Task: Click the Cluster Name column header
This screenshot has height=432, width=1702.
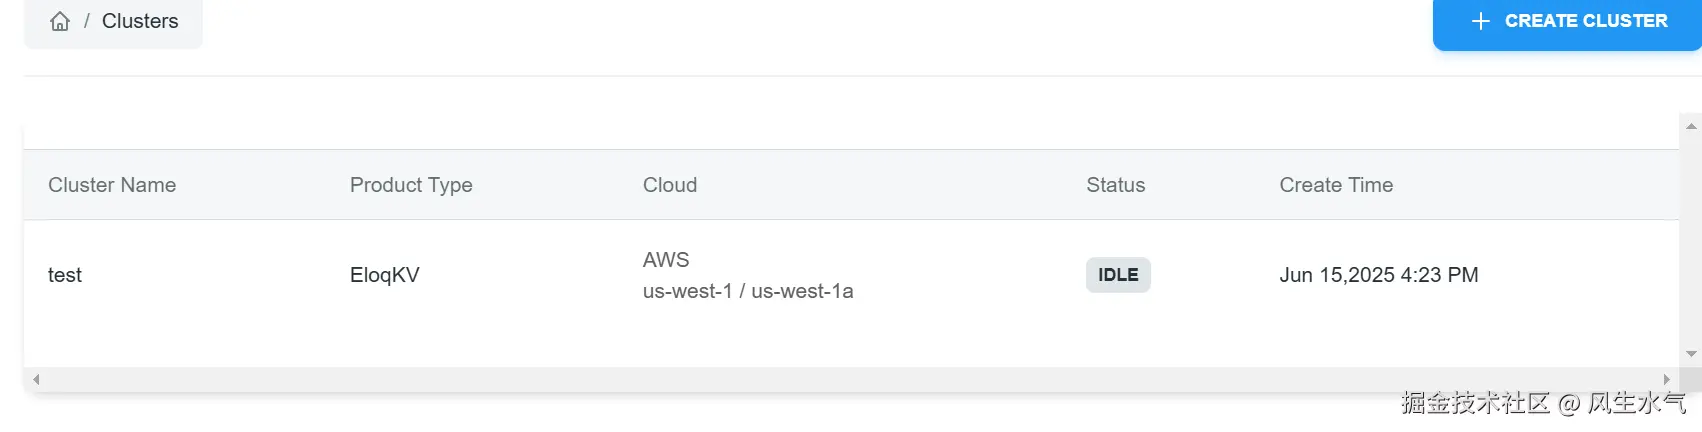Action: click(112, 185)
